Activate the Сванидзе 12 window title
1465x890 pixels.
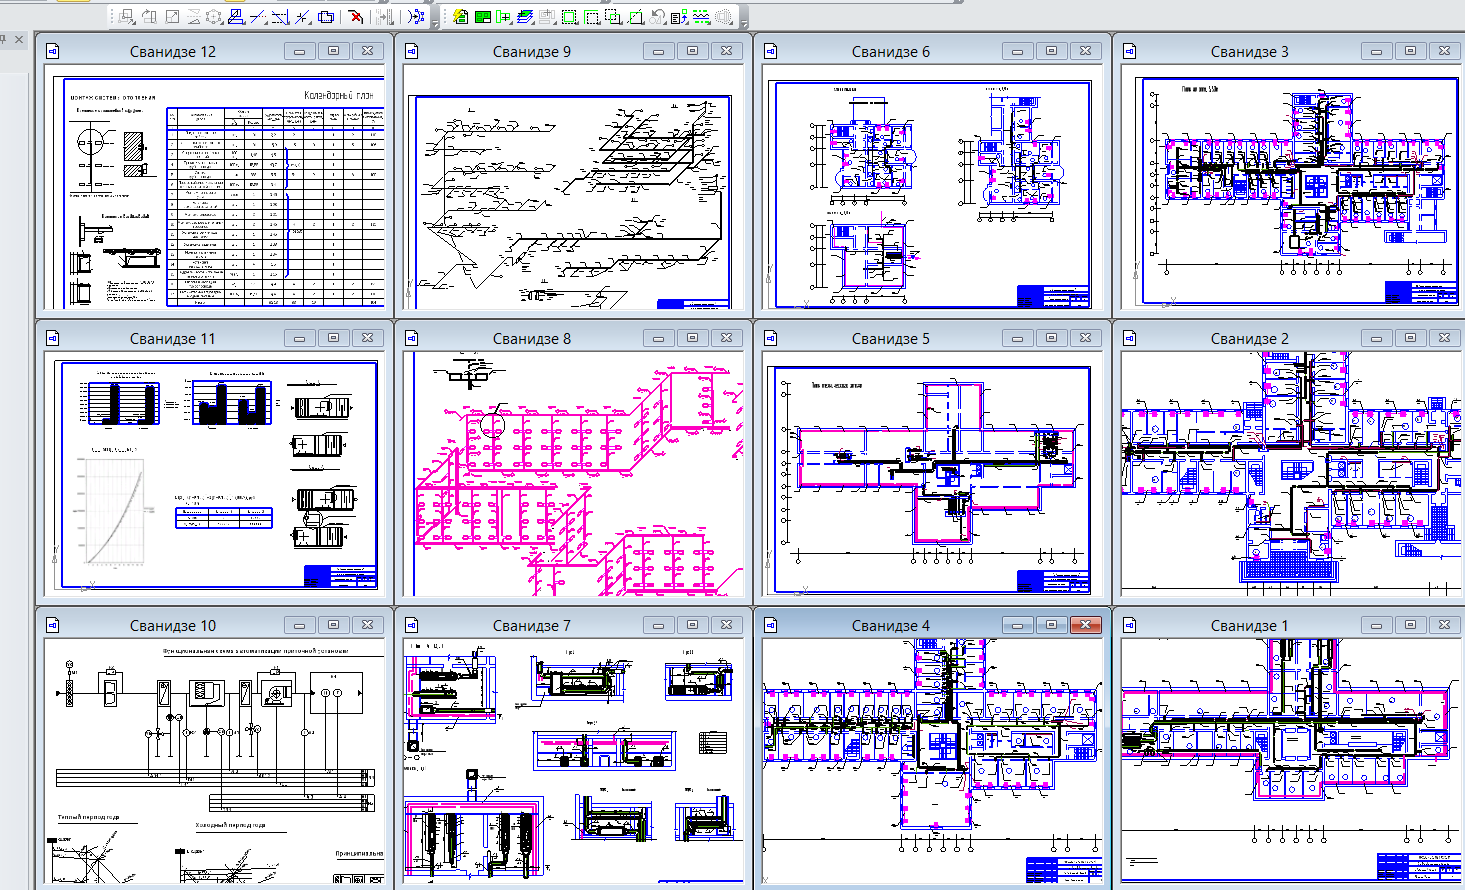(x=173, y=51)
